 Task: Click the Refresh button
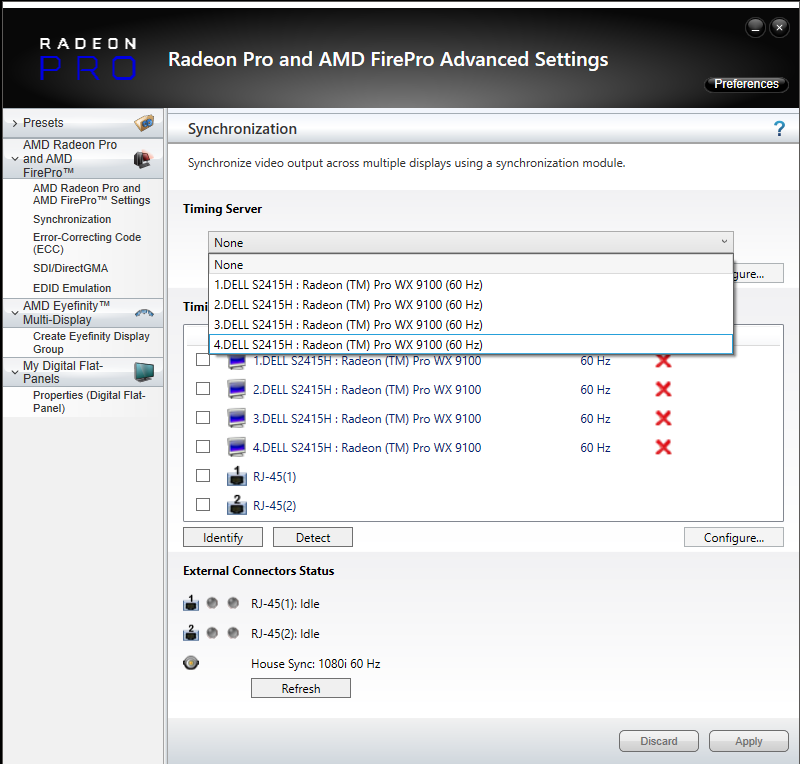tap(301, 688)
